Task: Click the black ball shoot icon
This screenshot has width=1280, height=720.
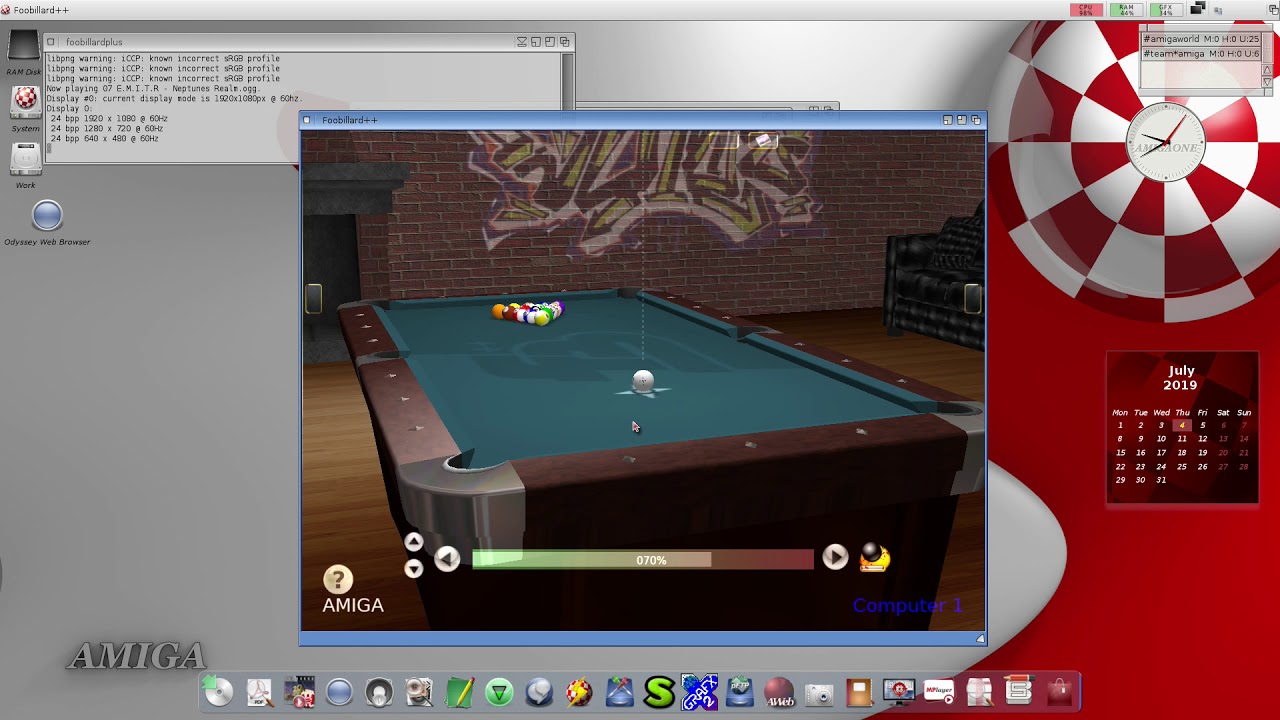Action: point(874,557)
